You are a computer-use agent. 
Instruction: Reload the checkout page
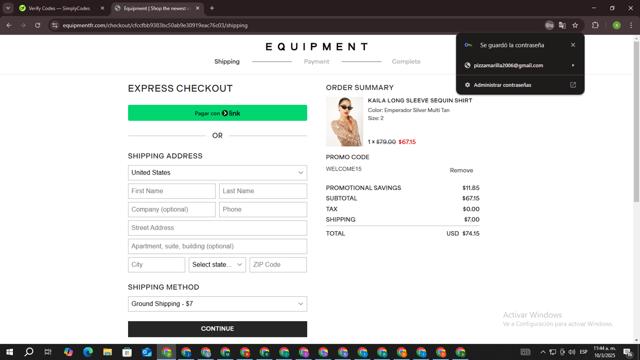click(38, 25)
